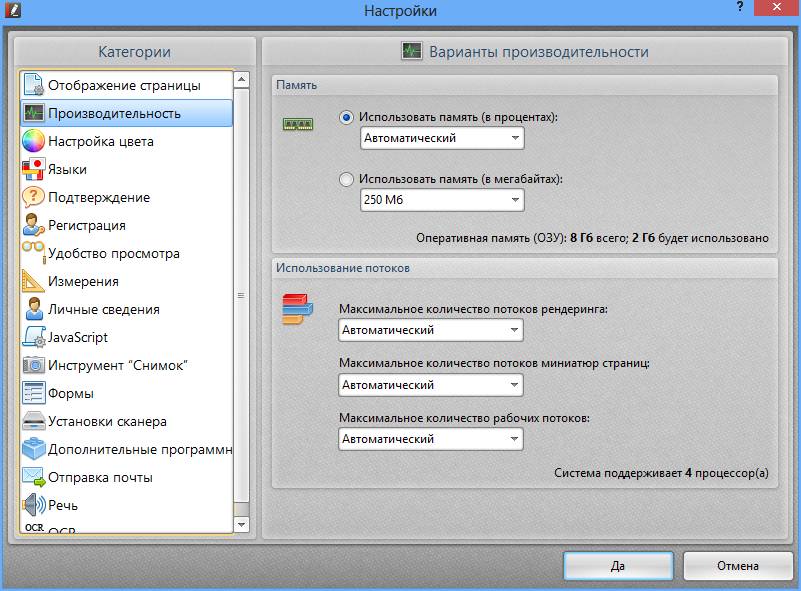
Task: Select the Измерения ruler icon
Action: tap(33, 281)
